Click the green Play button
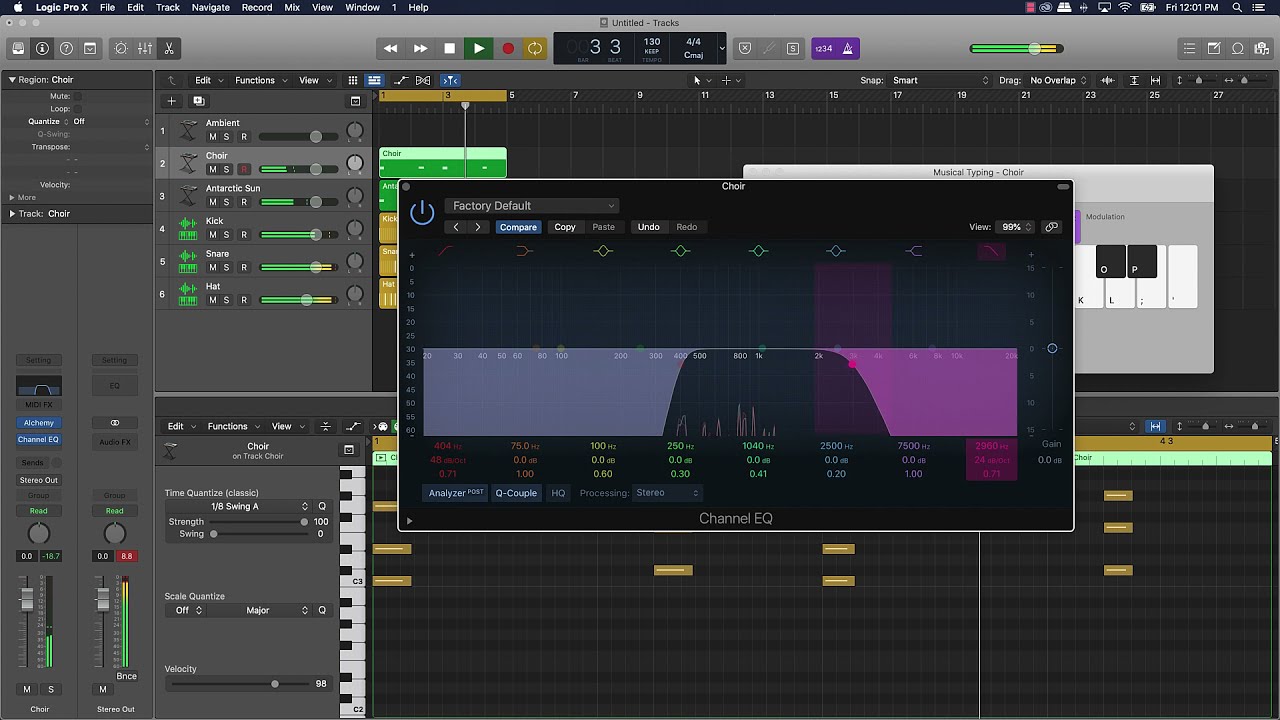This screenshot has width=1280, height=720. 478,48
